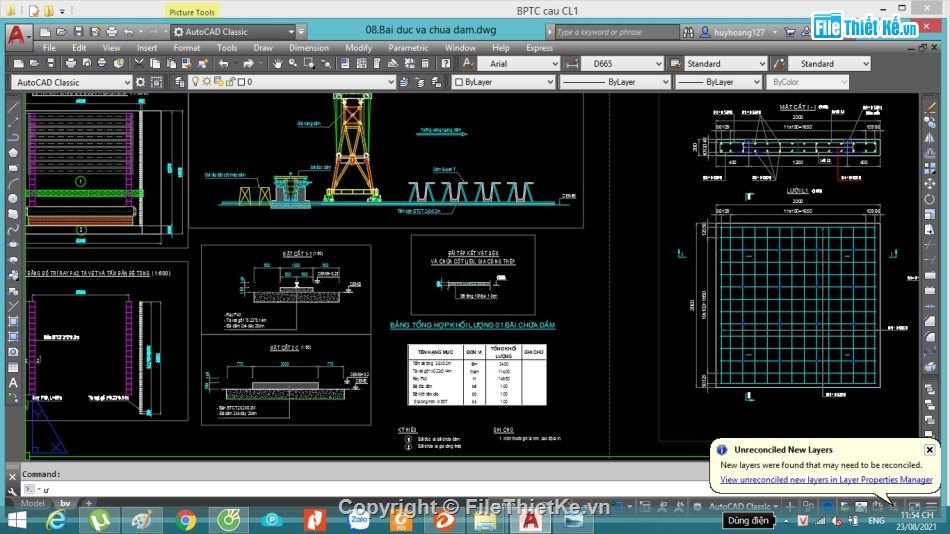Viewport: 950px width, 534px height.
Task: Click the Make Object's Layer Current icon
Action: [404, 82]
